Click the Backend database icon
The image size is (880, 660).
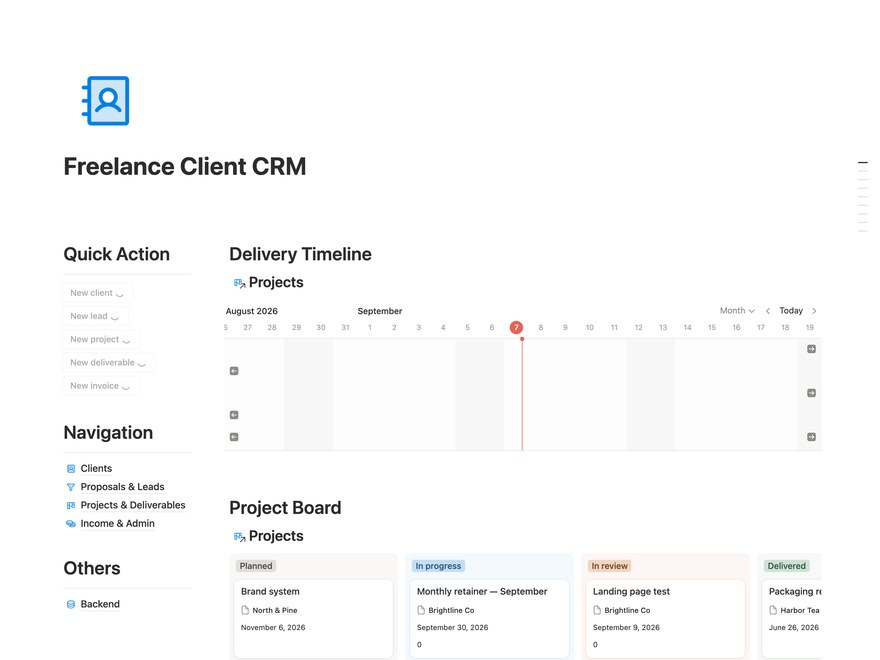coord(71,604)
